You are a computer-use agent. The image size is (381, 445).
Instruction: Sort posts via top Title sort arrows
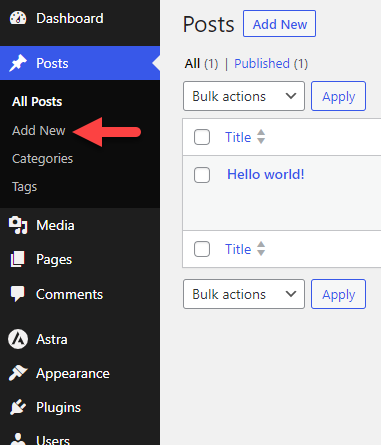(261, 137)
